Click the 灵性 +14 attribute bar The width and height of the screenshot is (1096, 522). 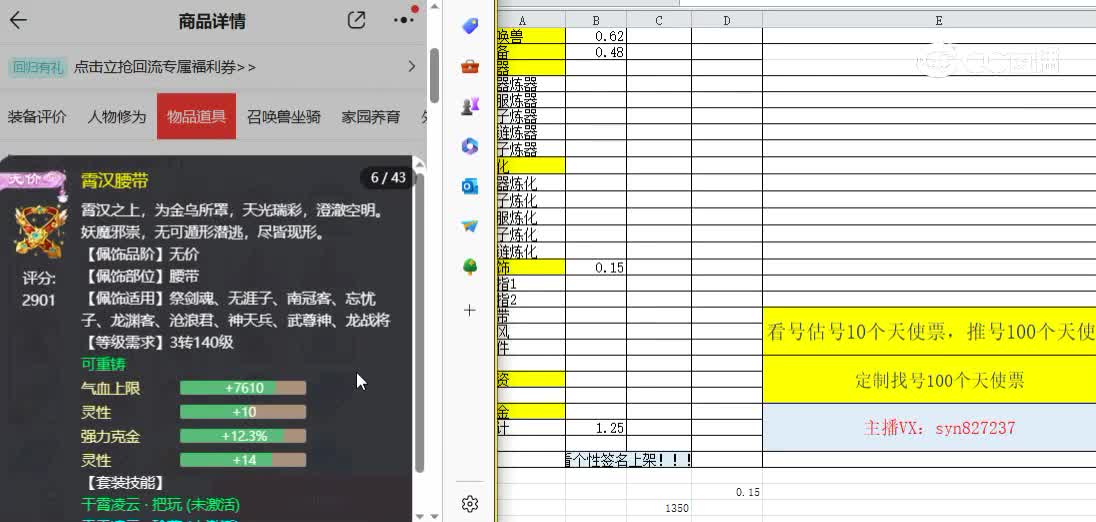click(243, 460)
